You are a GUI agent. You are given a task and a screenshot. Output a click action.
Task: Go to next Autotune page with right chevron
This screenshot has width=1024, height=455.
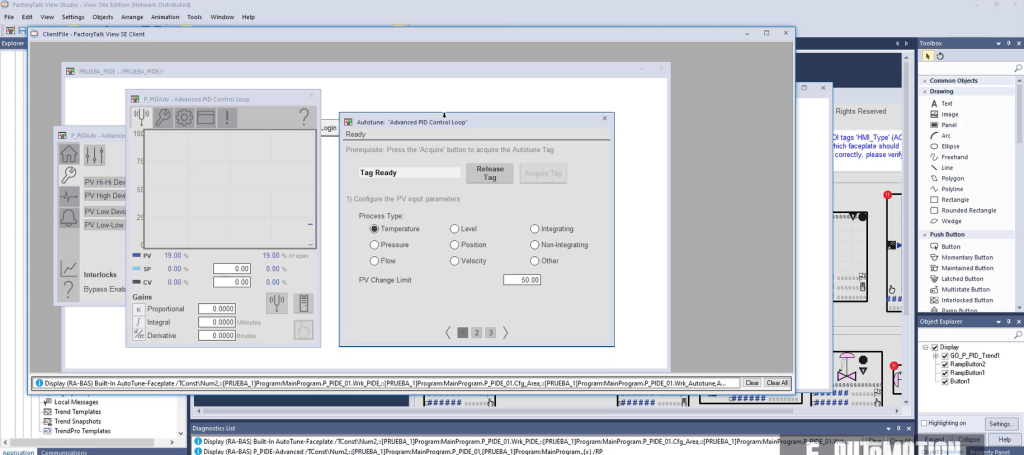(506, 332)
